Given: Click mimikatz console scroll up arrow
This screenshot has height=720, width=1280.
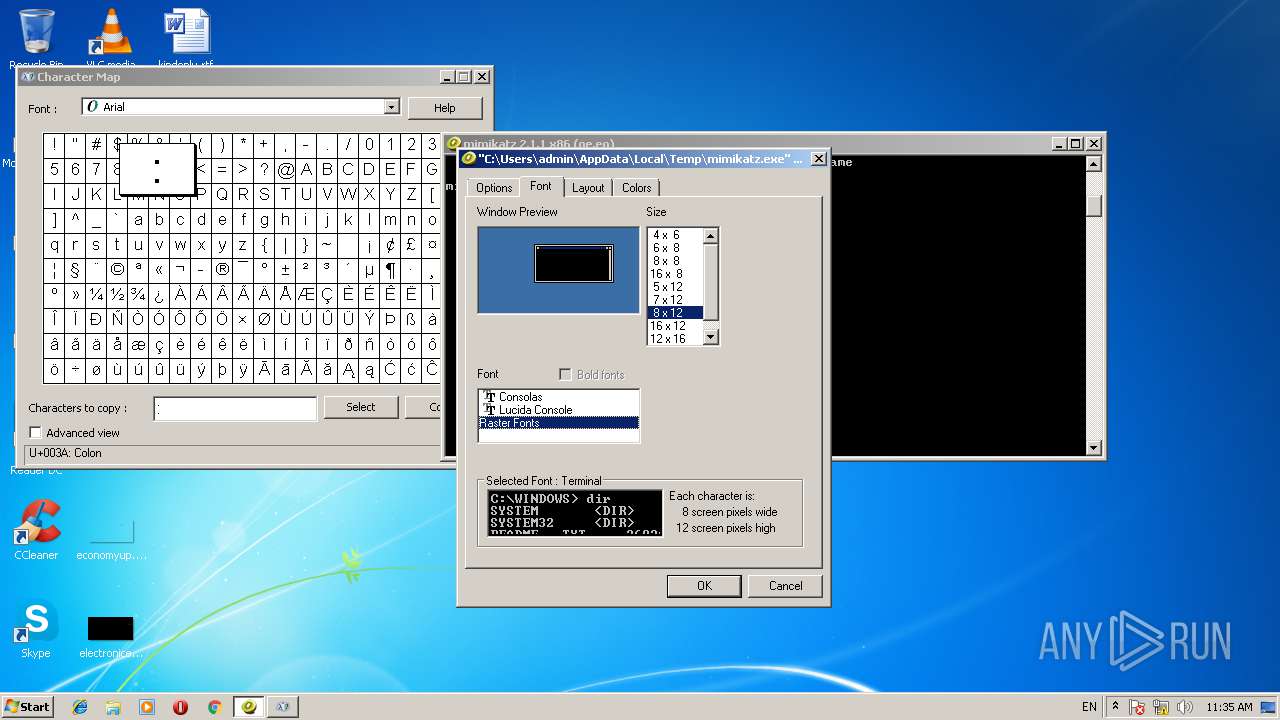Looking at the screenshot, I should [1094, 163].
